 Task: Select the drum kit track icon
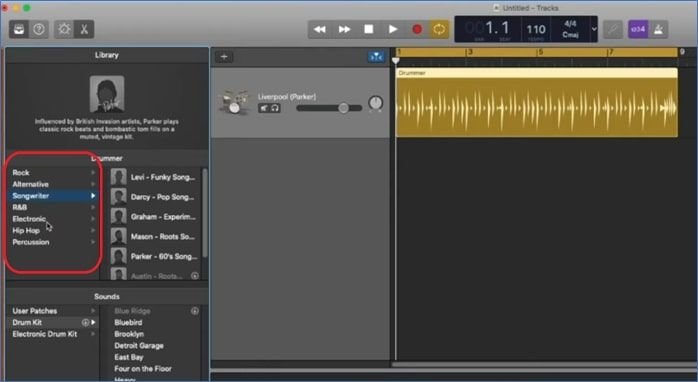[233, 102]
